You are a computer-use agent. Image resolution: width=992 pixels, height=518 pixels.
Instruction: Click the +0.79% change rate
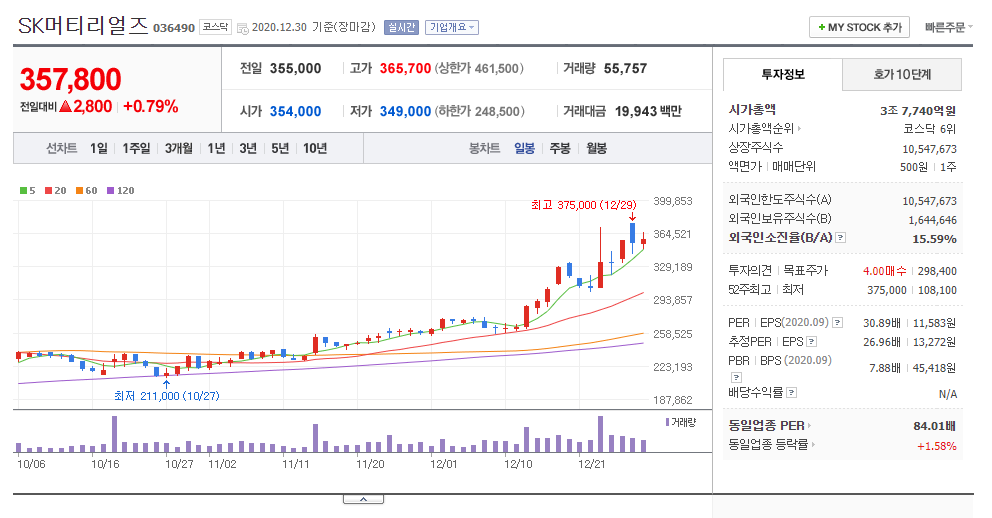point(151,106)
